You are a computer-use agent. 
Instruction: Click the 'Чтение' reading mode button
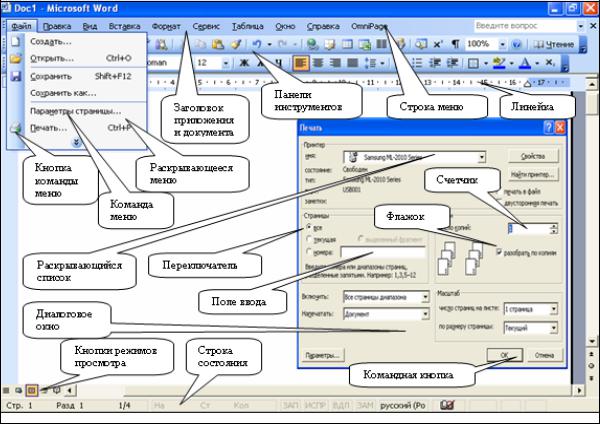point(554,44)
